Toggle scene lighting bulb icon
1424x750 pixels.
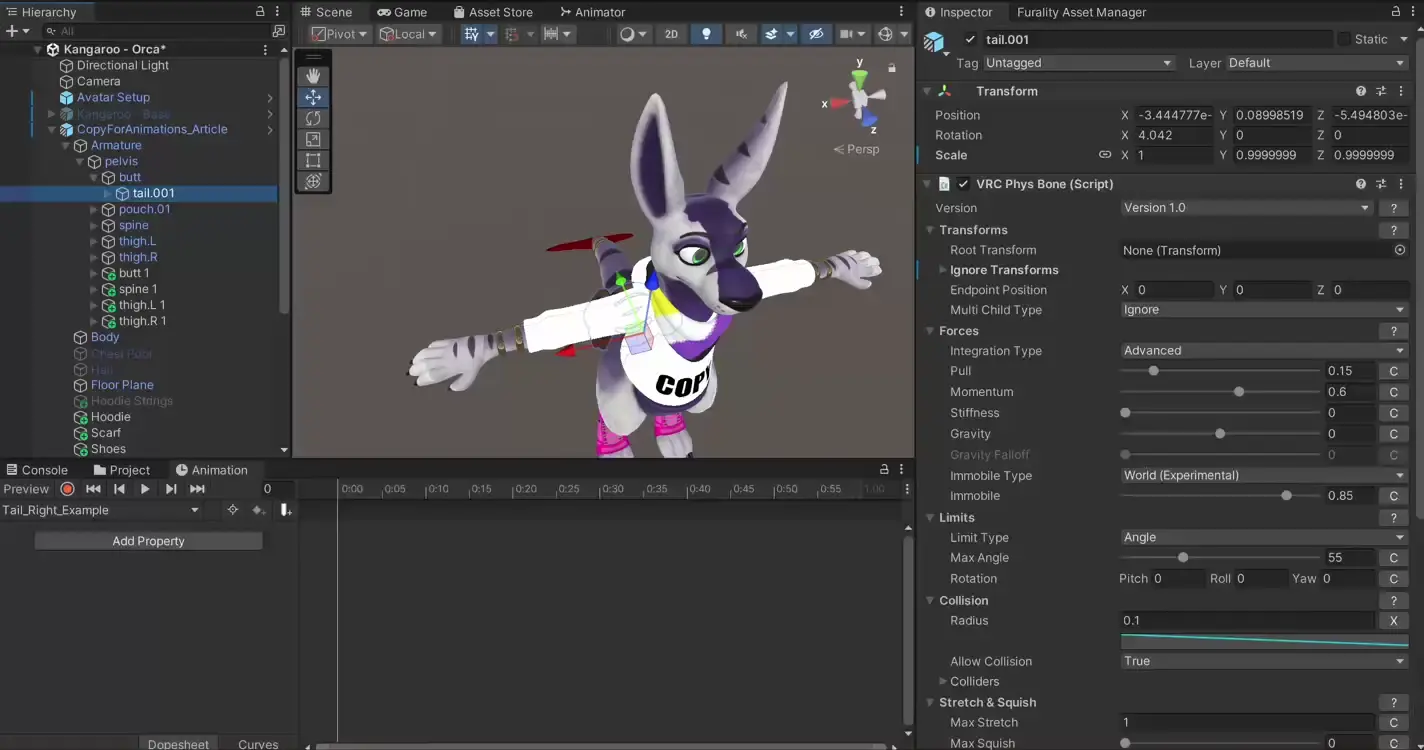click(706, 34)
